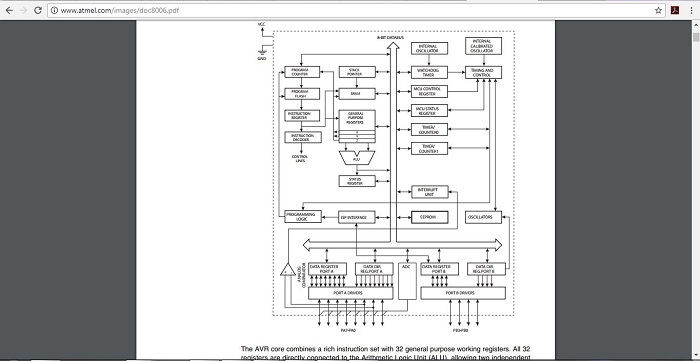Click the TIMING AND CONTROL block
700x361 pixels.
pos(483,72)
